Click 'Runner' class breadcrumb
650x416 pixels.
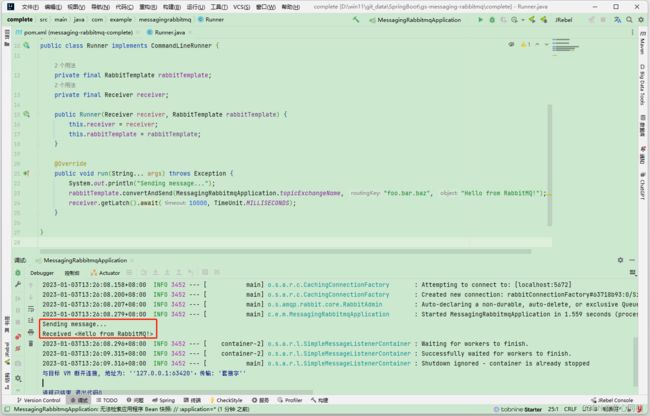pyautogui.click(x=211, y=19)
